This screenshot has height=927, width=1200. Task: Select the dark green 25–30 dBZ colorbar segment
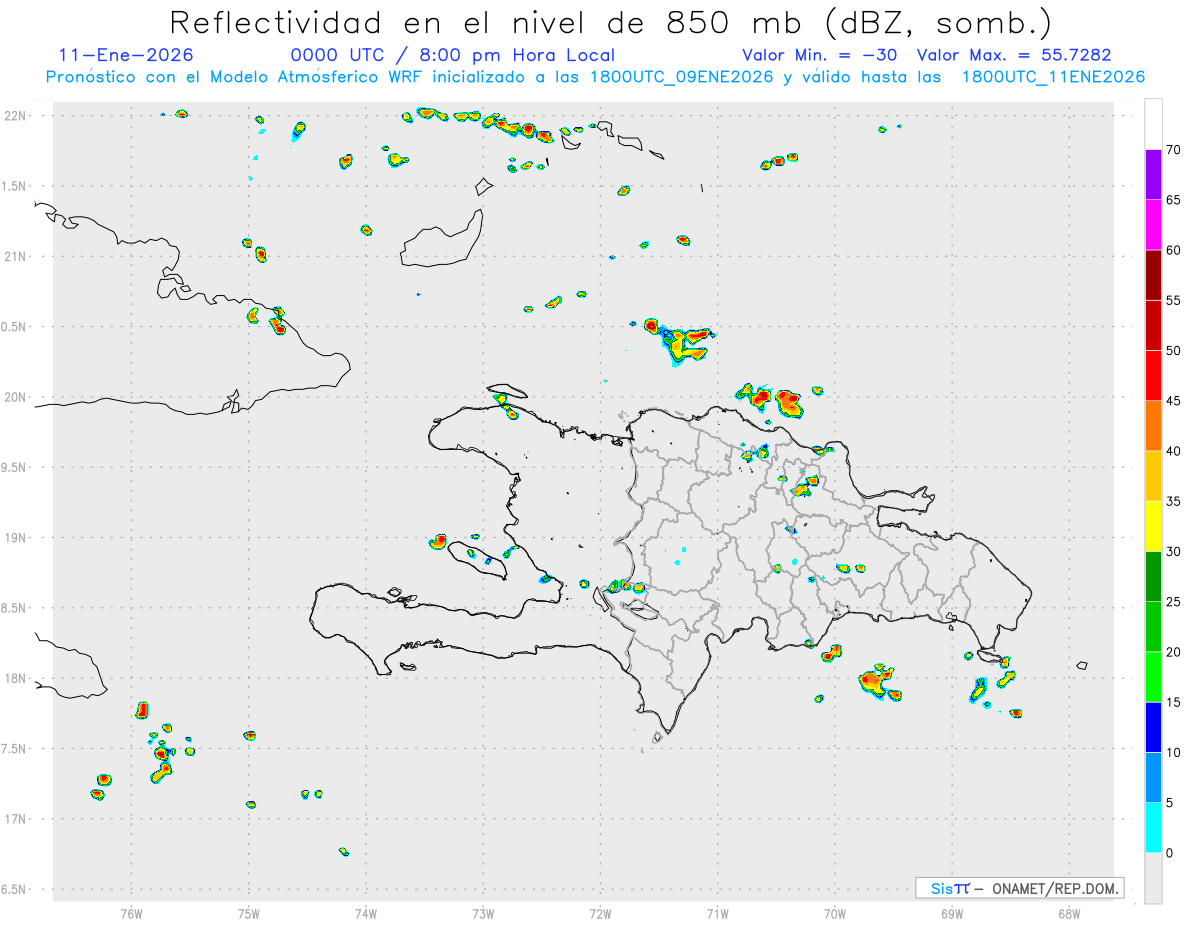pyautogui.click(x=1153, y=577)
